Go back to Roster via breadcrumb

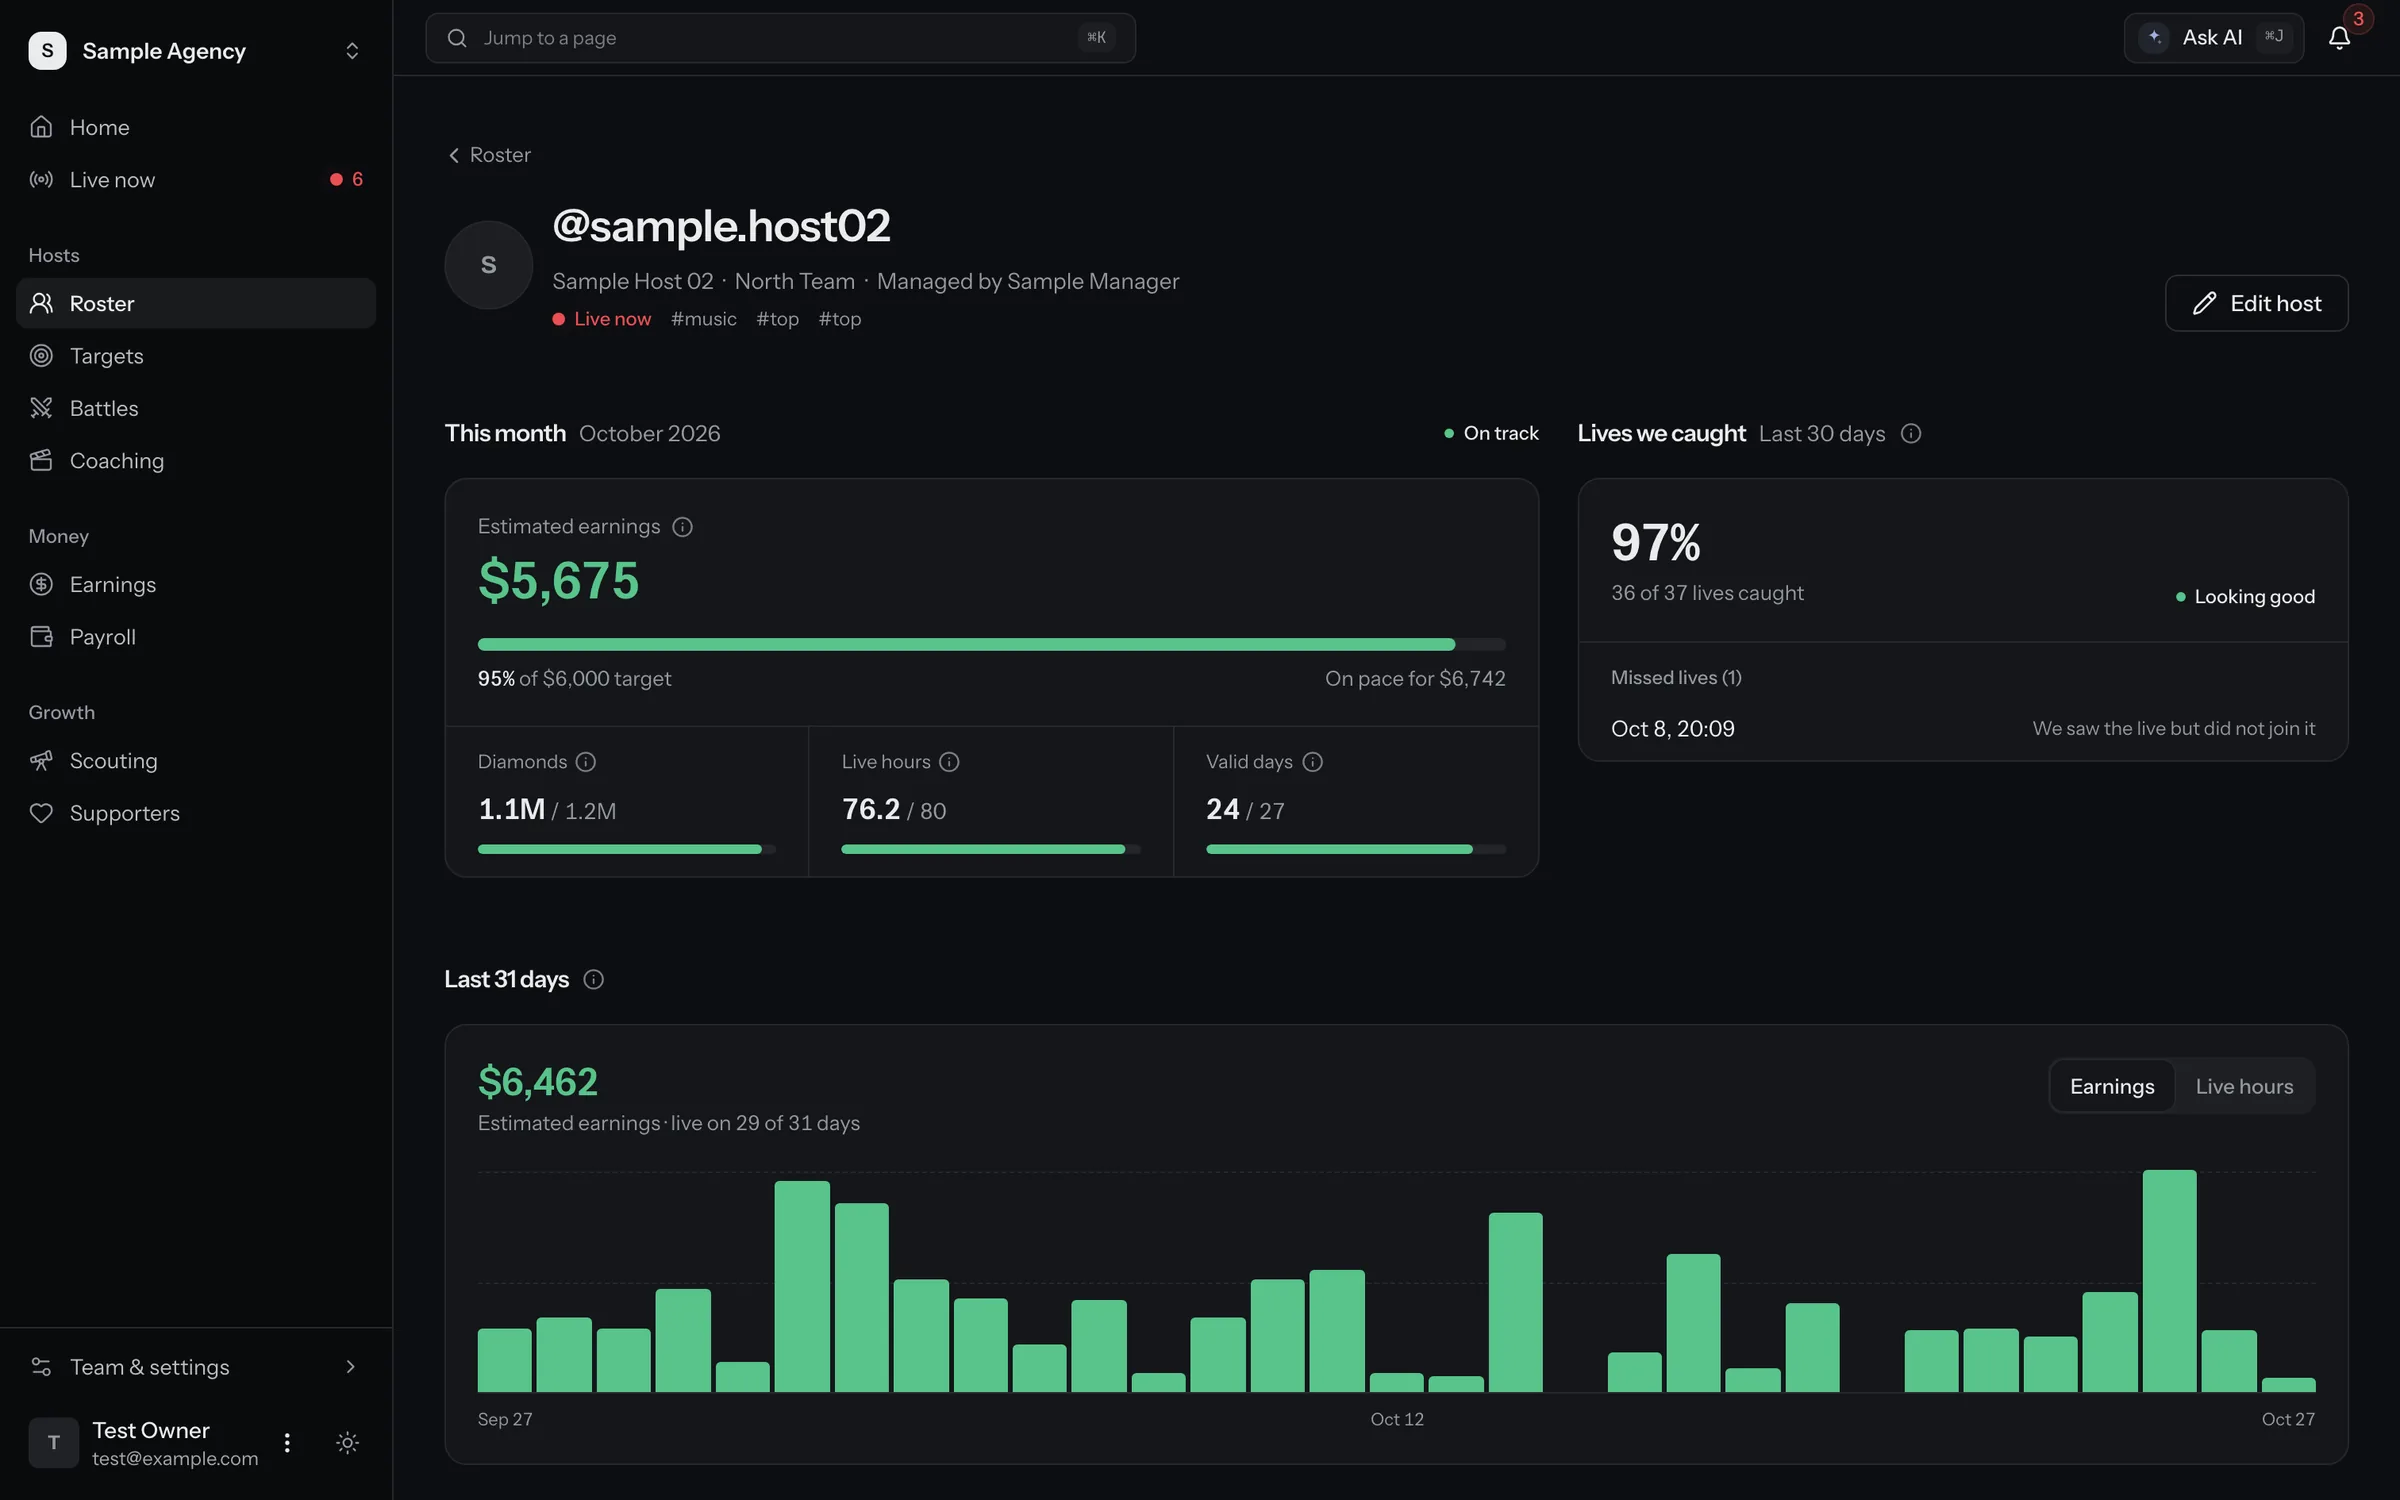click(x=489, y=155)
